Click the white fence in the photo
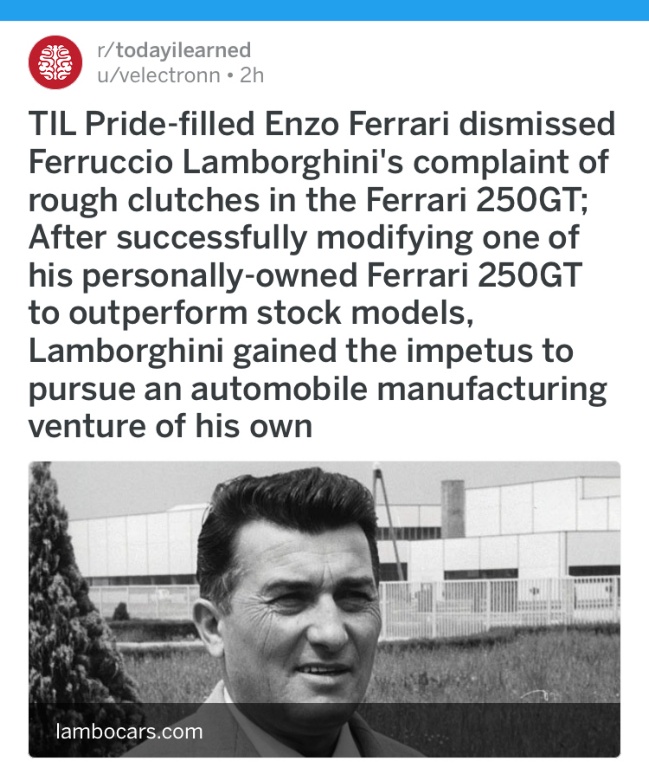 point(500,607)
